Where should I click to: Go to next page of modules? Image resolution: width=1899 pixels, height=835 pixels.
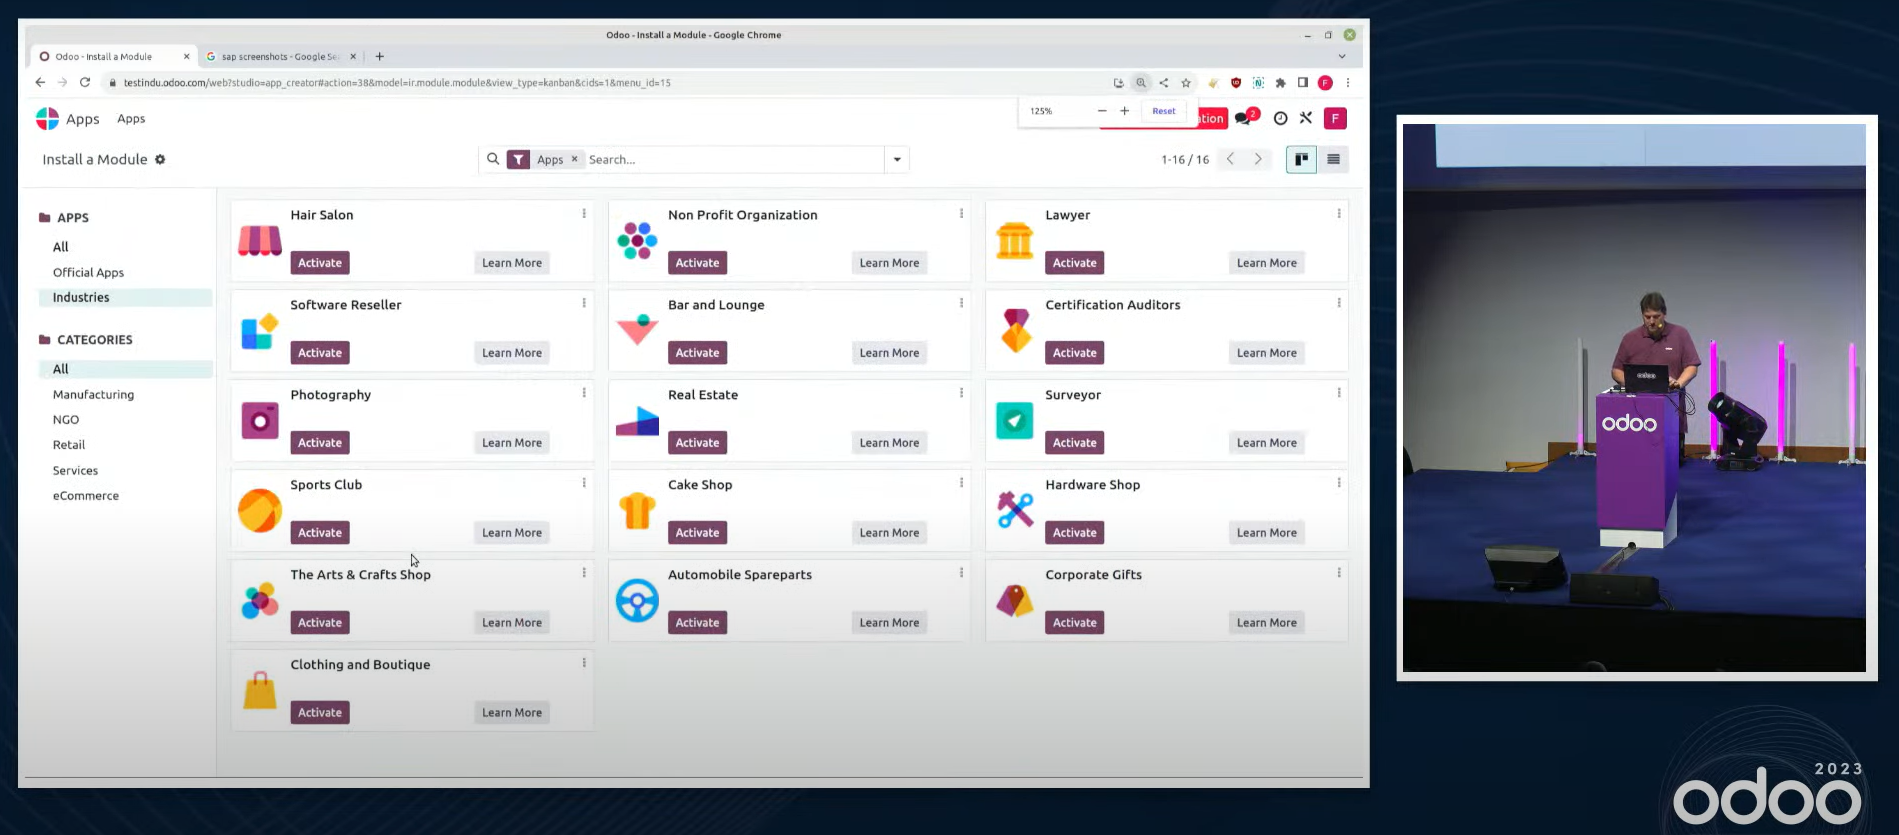pyautogui.click(x=1258, y=159)
